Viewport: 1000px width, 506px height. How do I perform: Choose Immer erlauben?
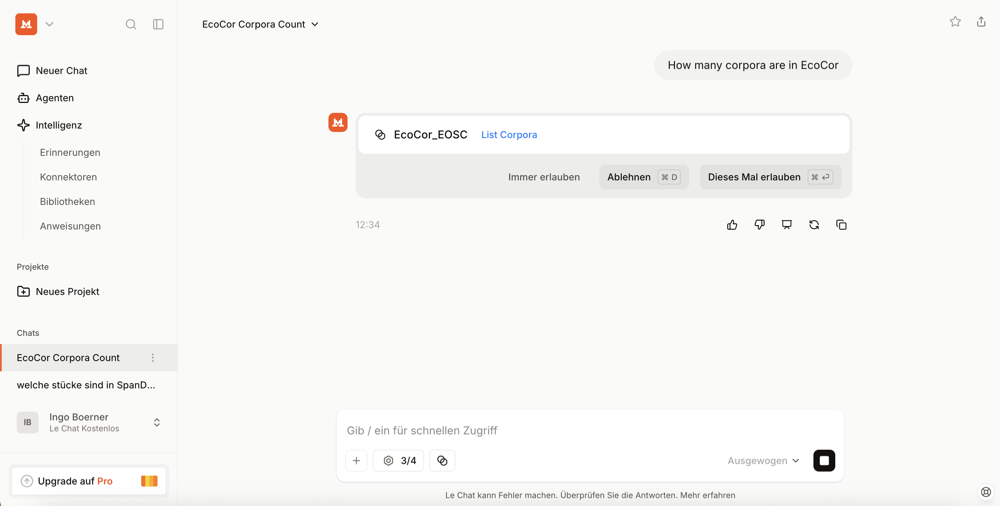[544, 177]
